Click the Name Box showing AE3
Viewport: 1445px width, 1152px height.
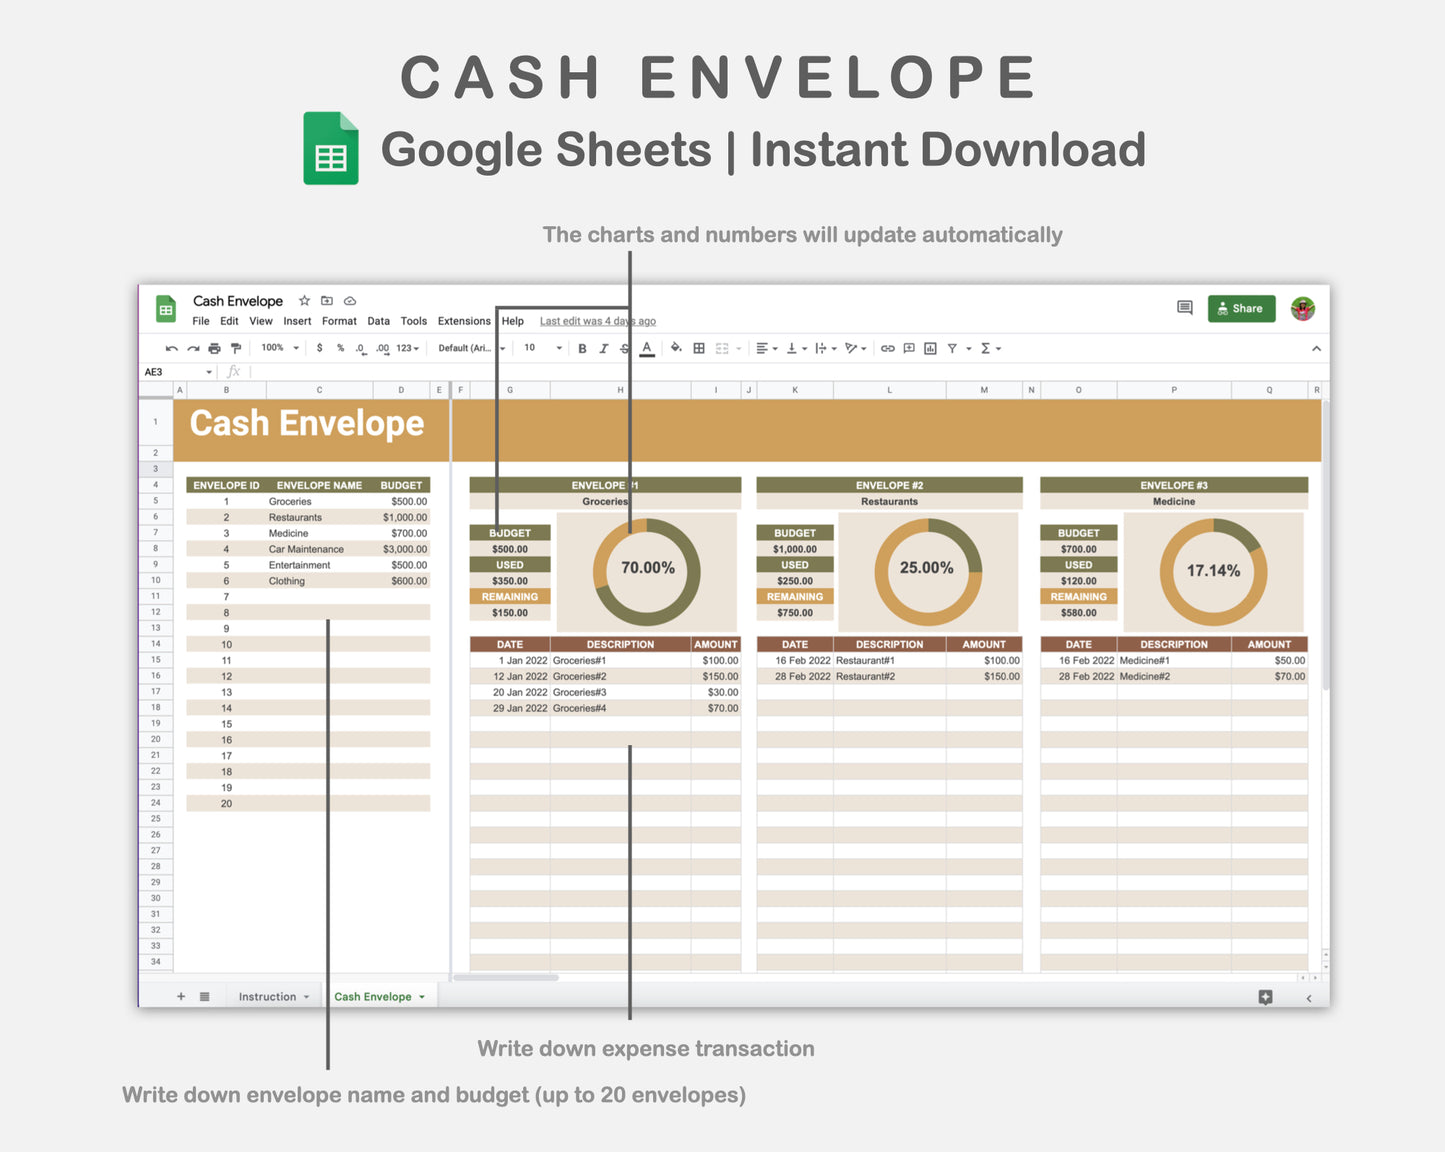(172, 371)
